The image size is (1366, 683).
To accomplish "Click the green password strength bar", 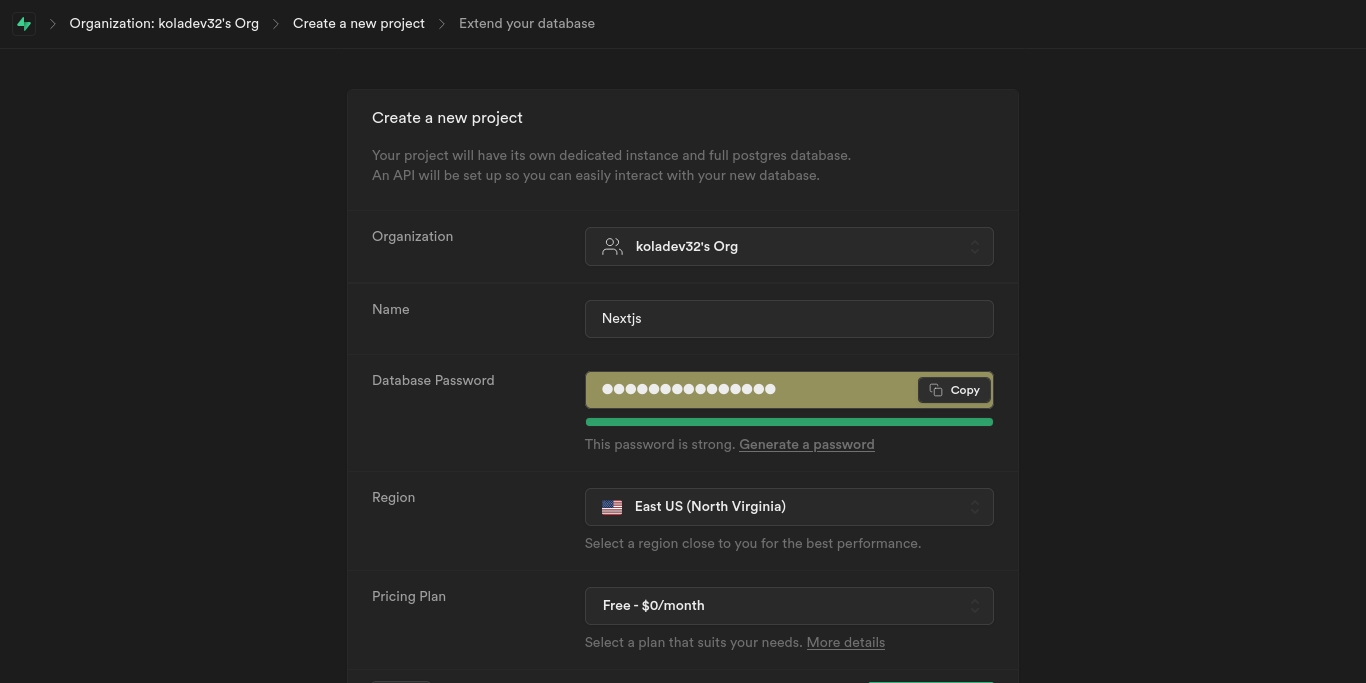I will click(788, 422).
